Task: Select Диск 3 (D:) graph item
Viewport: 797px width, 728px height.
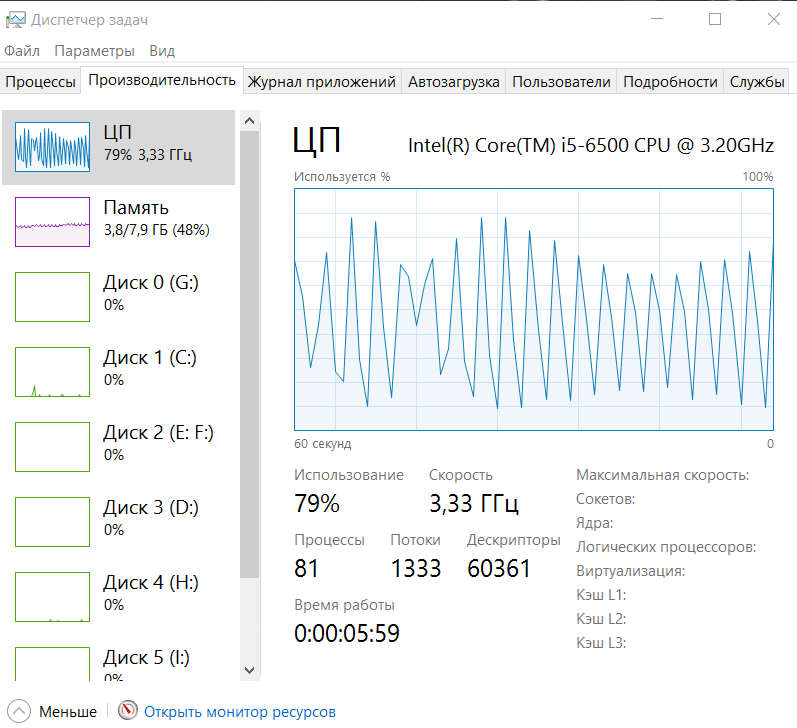Action: point(52,519)
